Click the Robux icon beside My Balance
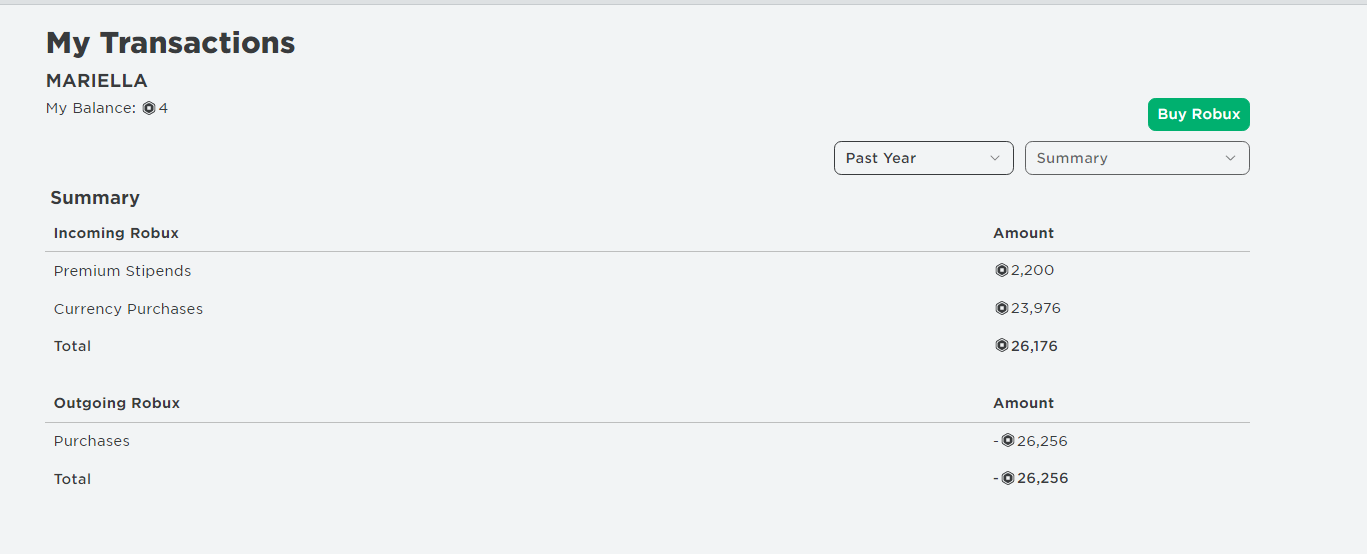 pyautogui.click(x=149, y=108)
